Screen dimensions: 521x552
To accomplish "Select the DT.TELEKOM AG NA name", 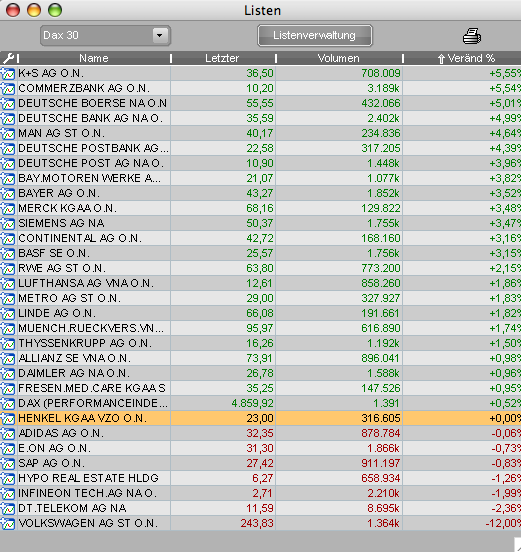I will [72, 508].
